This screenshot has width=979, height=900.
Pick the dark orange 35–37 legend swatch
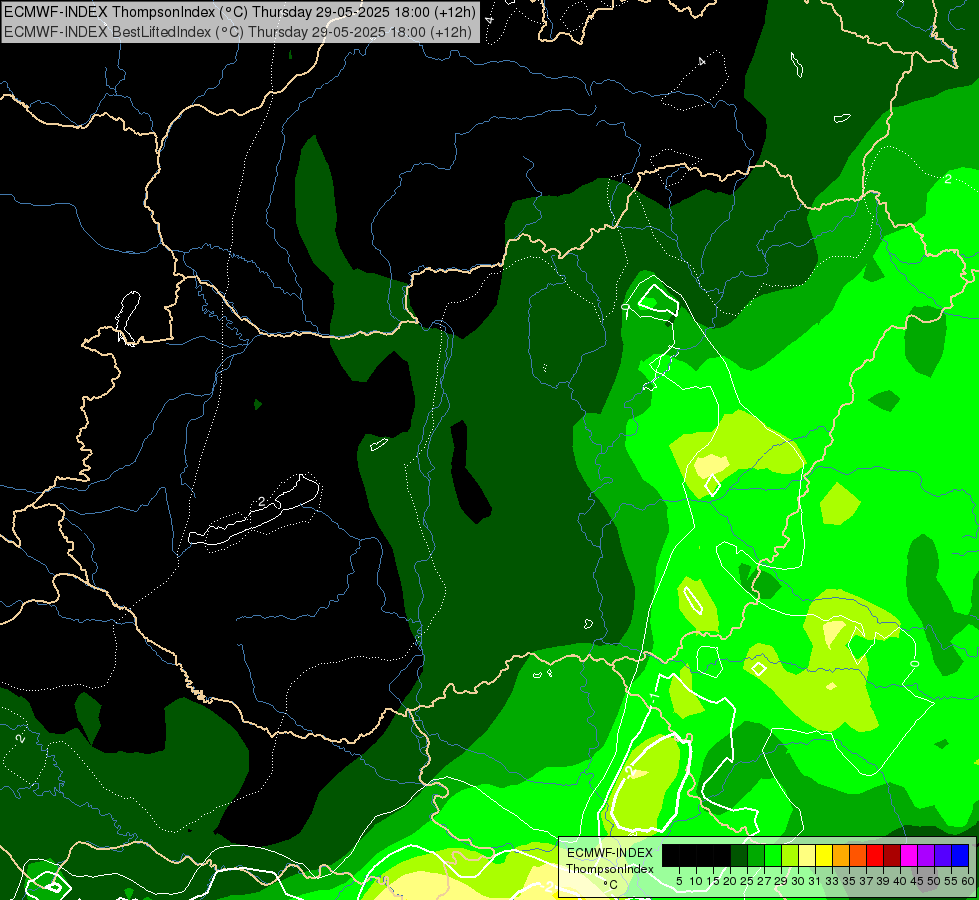click(858, 855)
